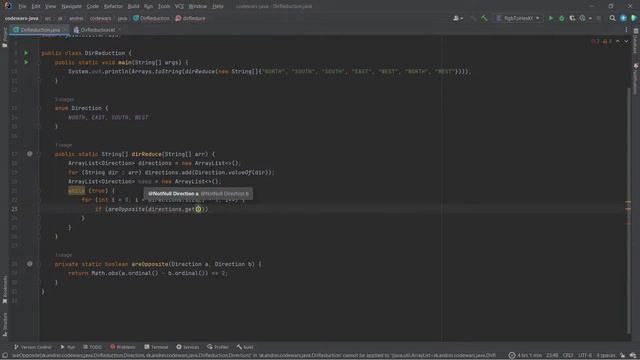Open the Profiler run icon in toolbar
This screenshot has width=640, height=360.
tap(582, 18)
